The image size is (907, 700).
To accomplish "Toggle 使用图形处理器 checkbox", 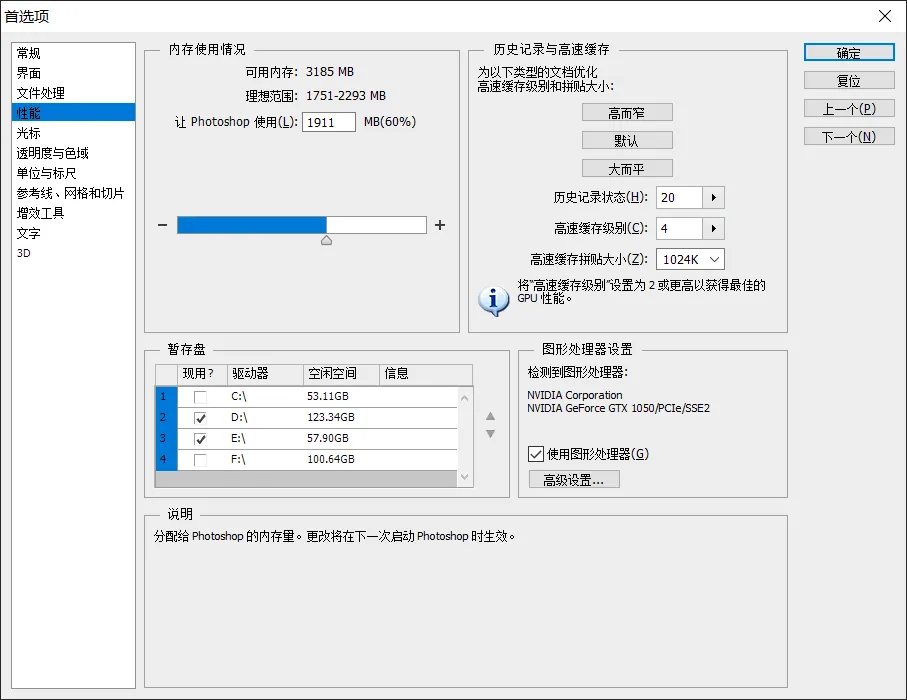I will [x=536, y=454].
